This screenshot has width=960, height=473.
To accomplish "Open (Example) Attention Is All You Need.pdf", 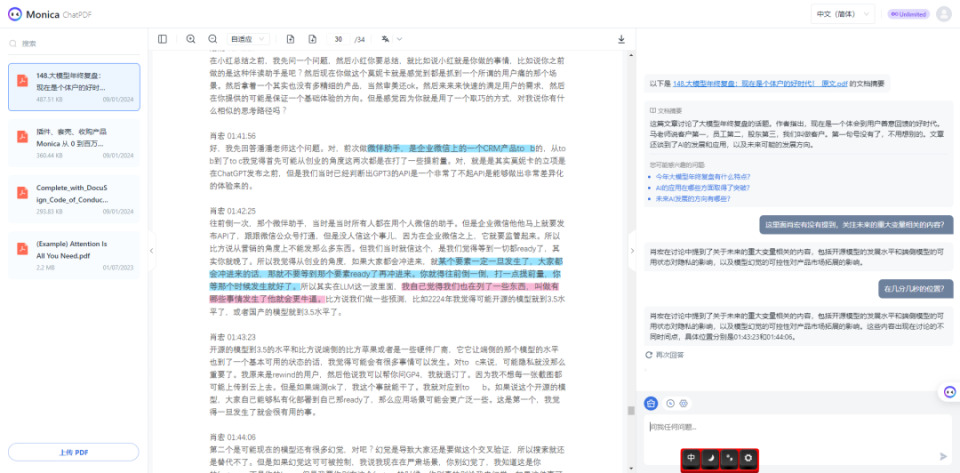I will [x=73, y=255].
